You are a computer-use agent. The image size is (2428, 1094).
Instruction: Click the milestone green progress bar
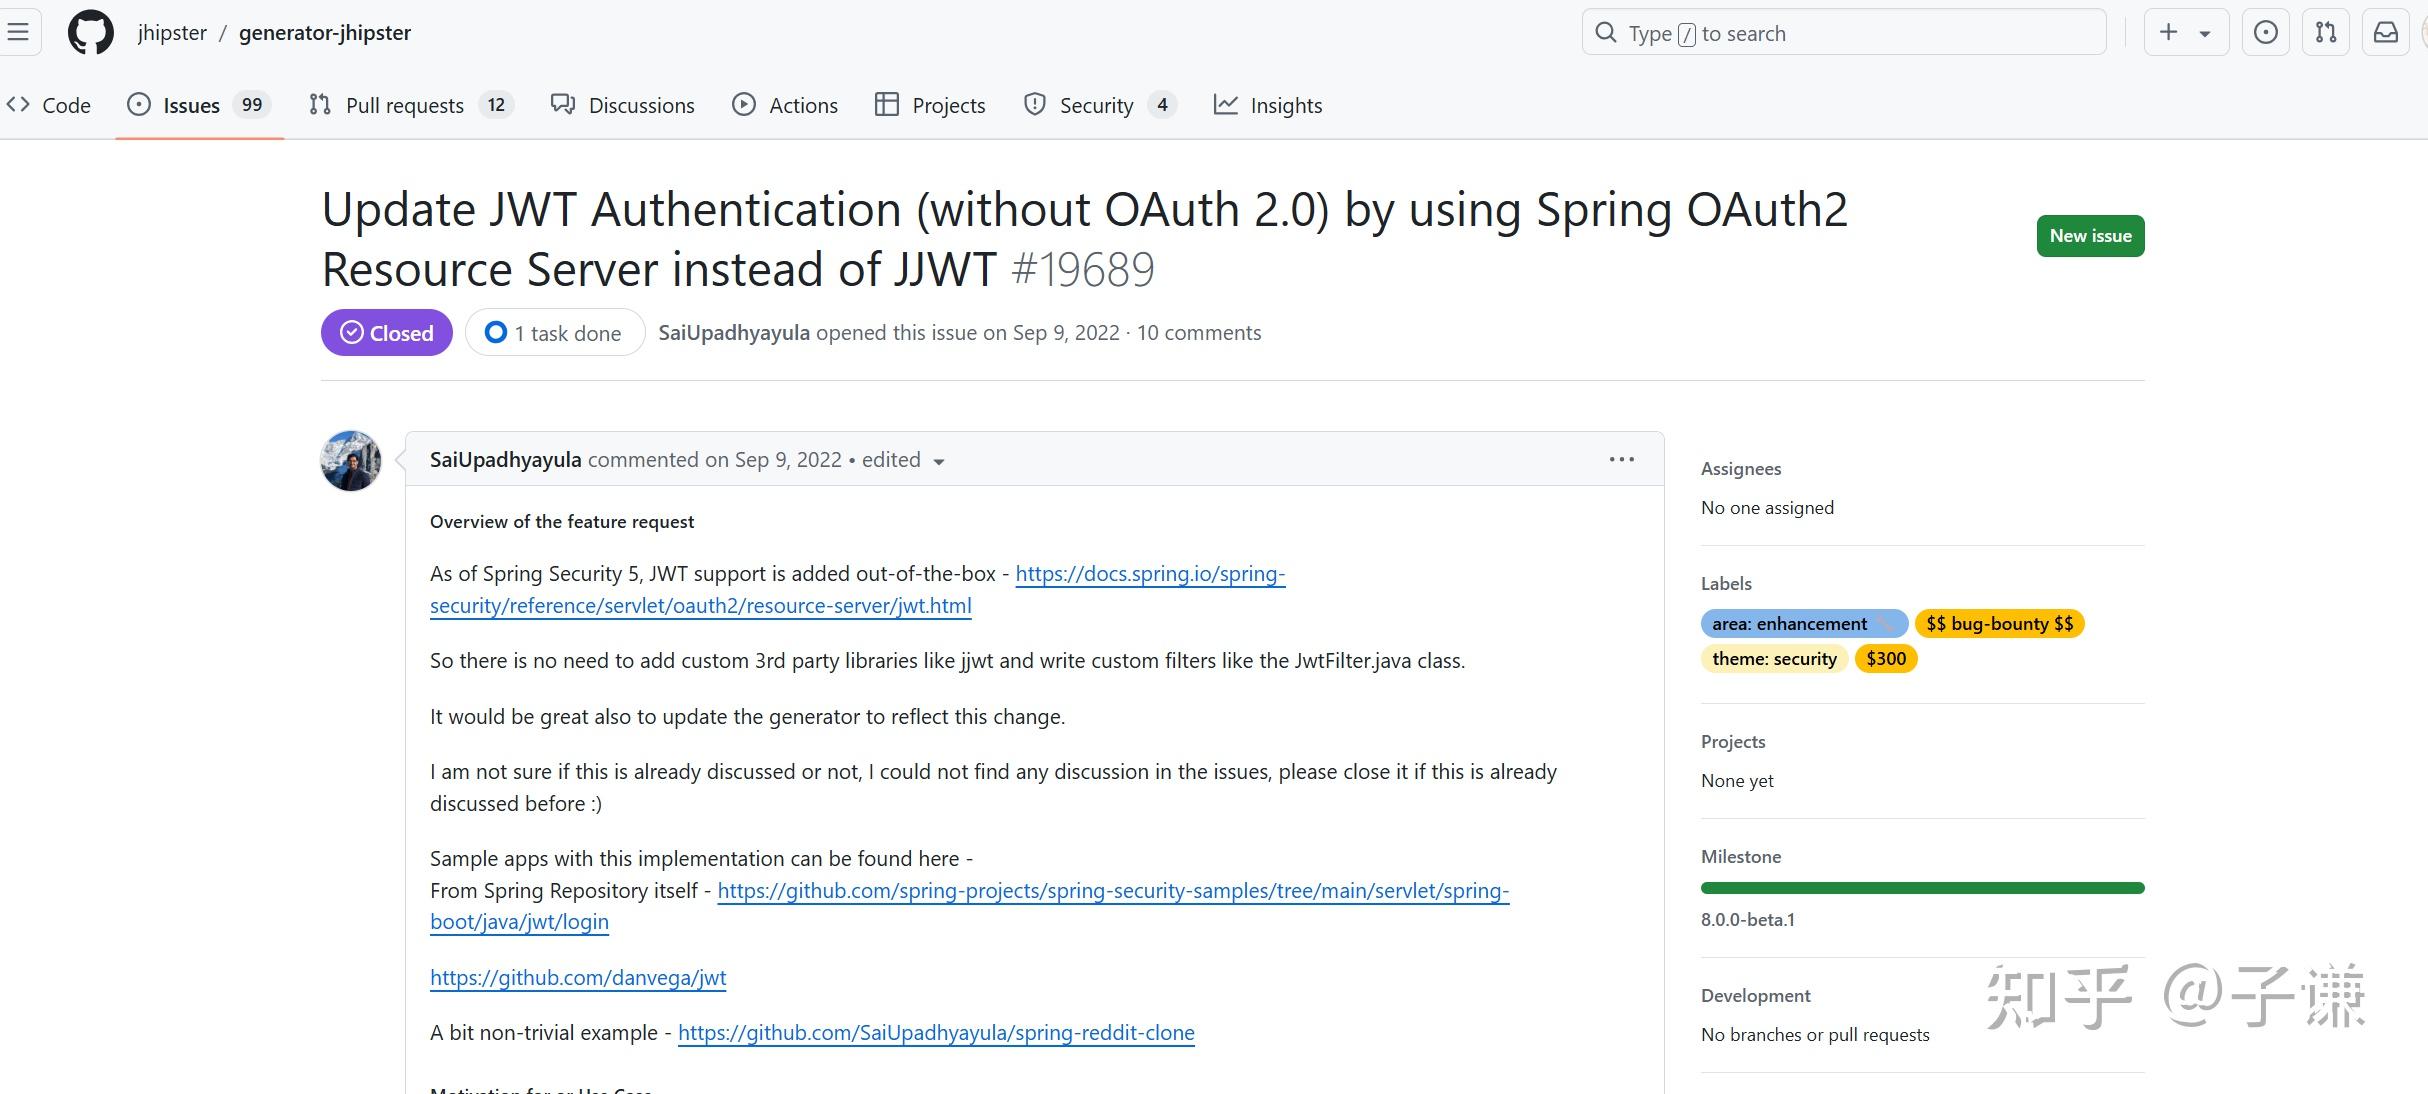pyautogui.click(x=1922, y=888)
